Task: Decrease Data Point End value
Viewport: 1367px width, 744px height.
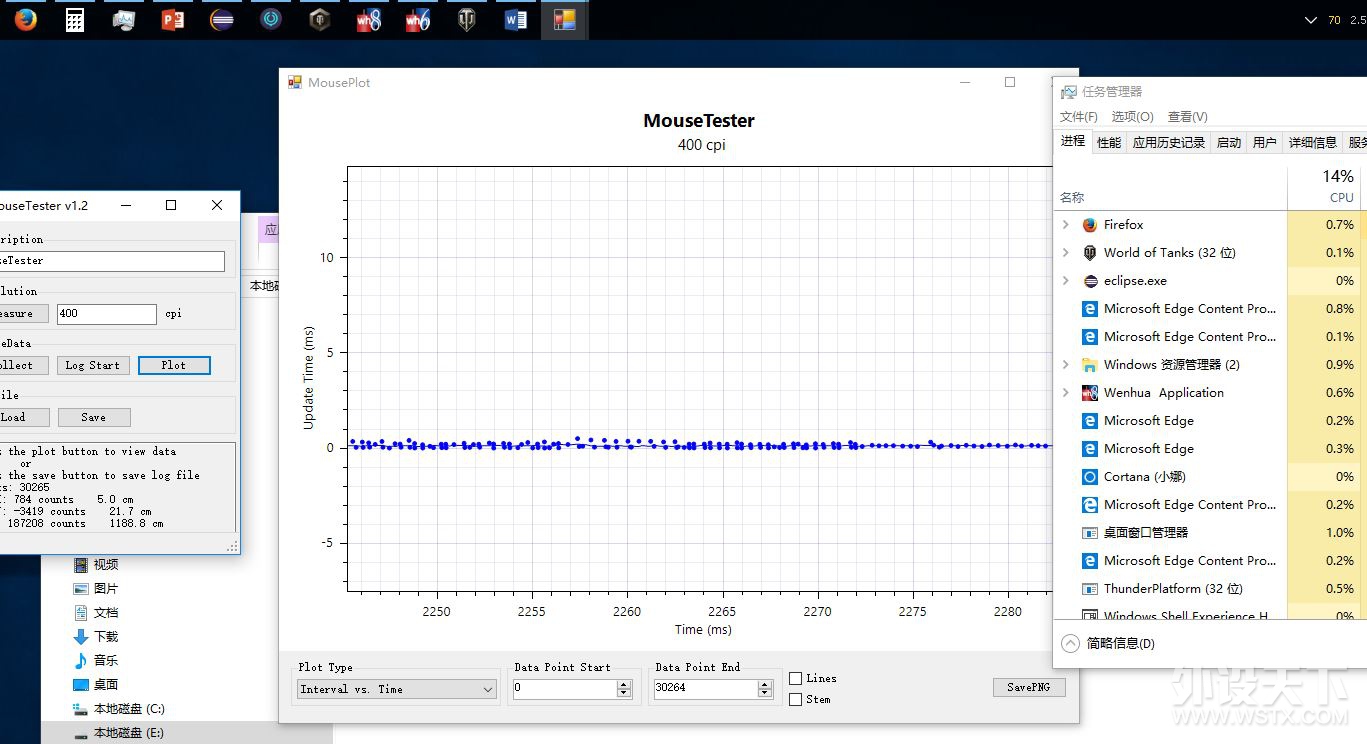Action: (x=765, y=693)
